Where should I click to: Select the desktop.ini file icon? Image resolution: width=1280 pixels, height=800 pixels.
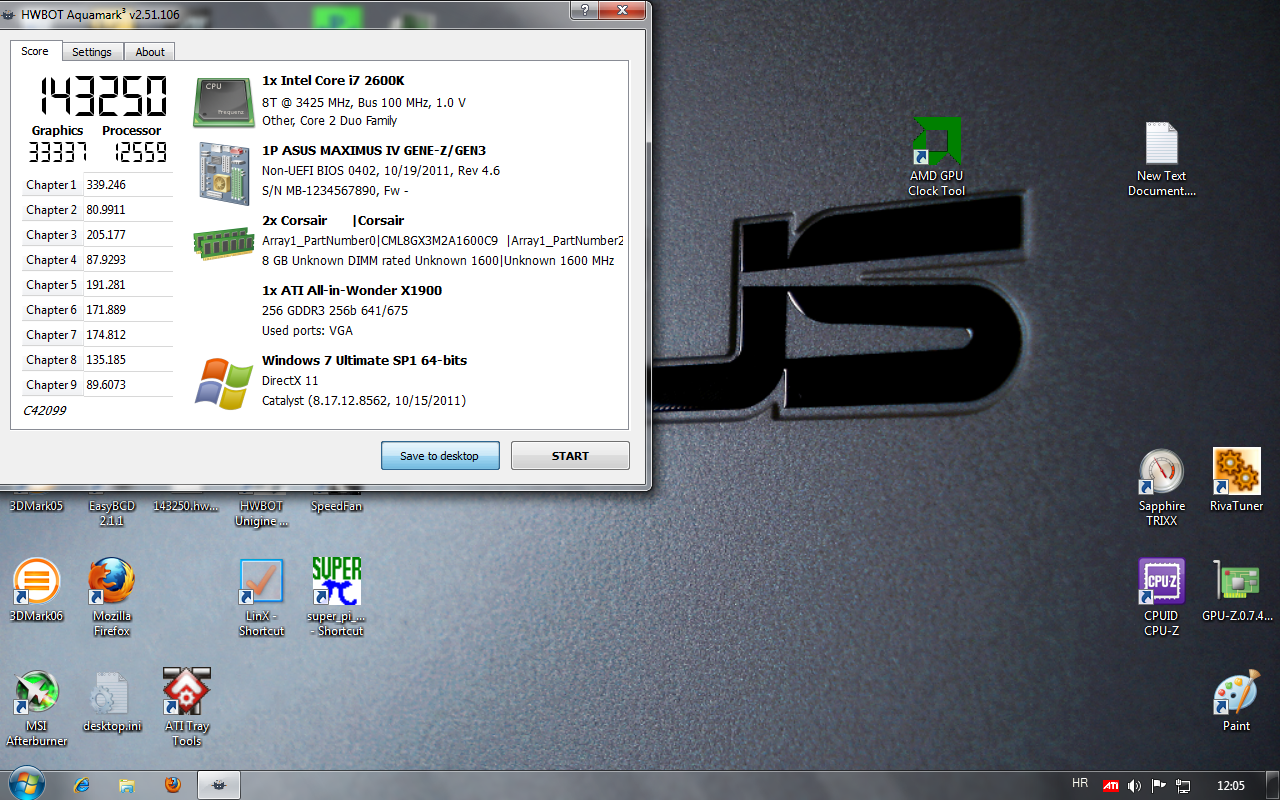point(112,701)
